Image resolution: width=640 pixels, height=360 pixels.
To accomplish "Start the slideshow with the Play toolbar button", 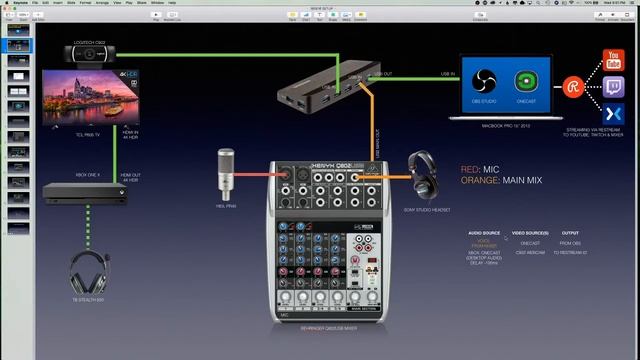I will pos(156,16).
